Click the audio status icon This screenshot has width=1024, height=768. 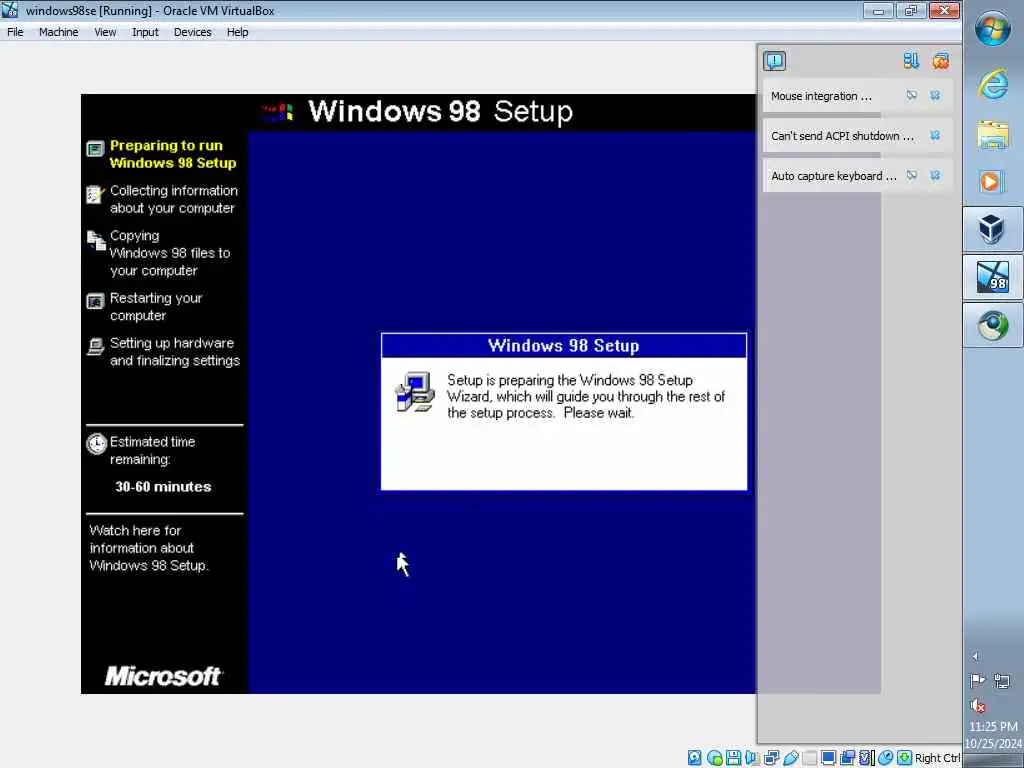pos(752,758)
